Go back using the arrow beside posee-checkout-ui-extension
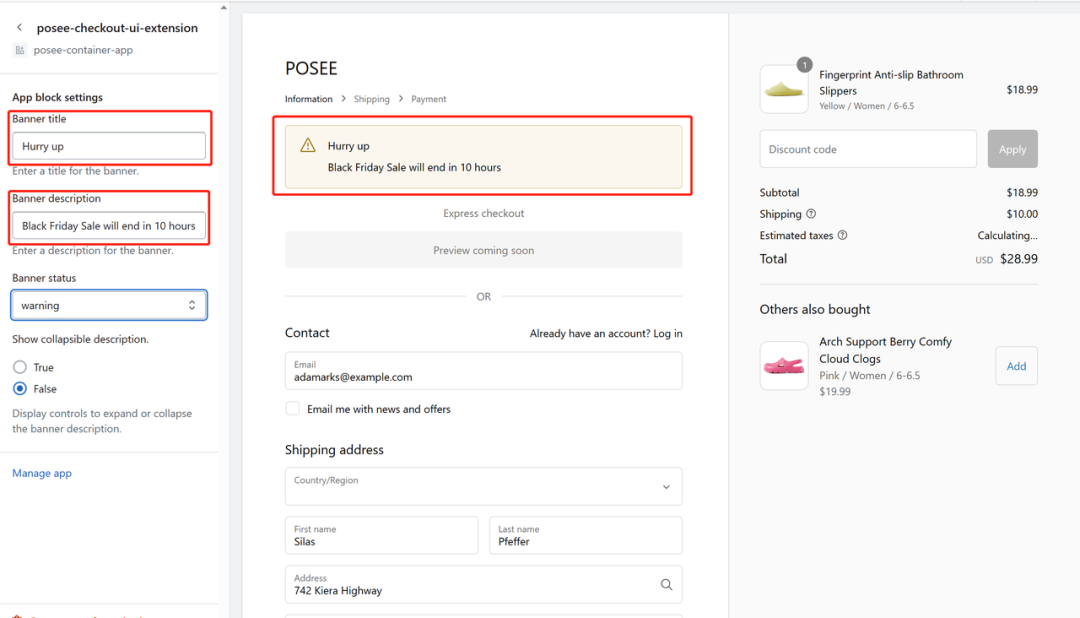Image resolution: width=1080 pixels, height=618 pixels. coord(19,28)
